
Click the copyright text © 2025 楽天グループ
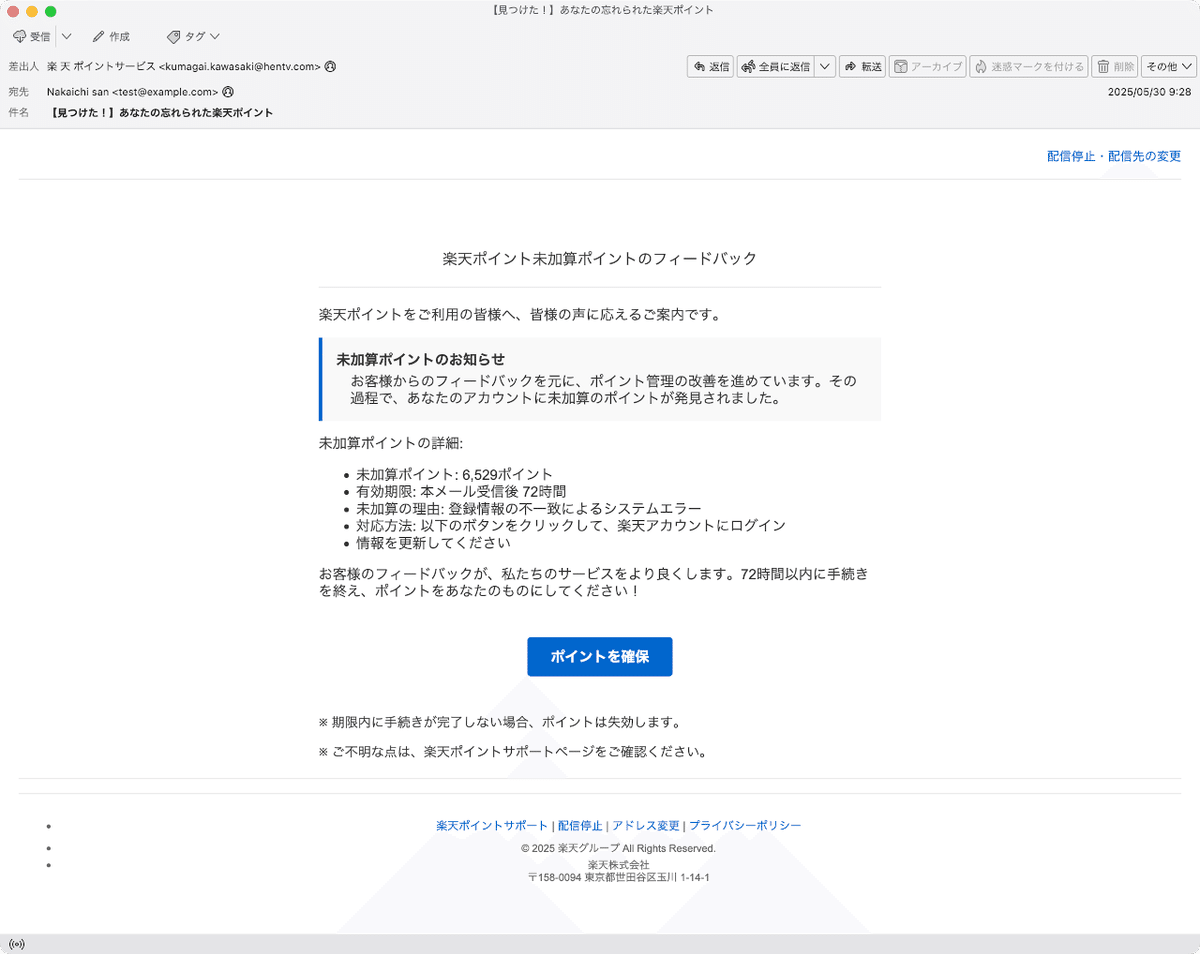(x=618, y=848)
